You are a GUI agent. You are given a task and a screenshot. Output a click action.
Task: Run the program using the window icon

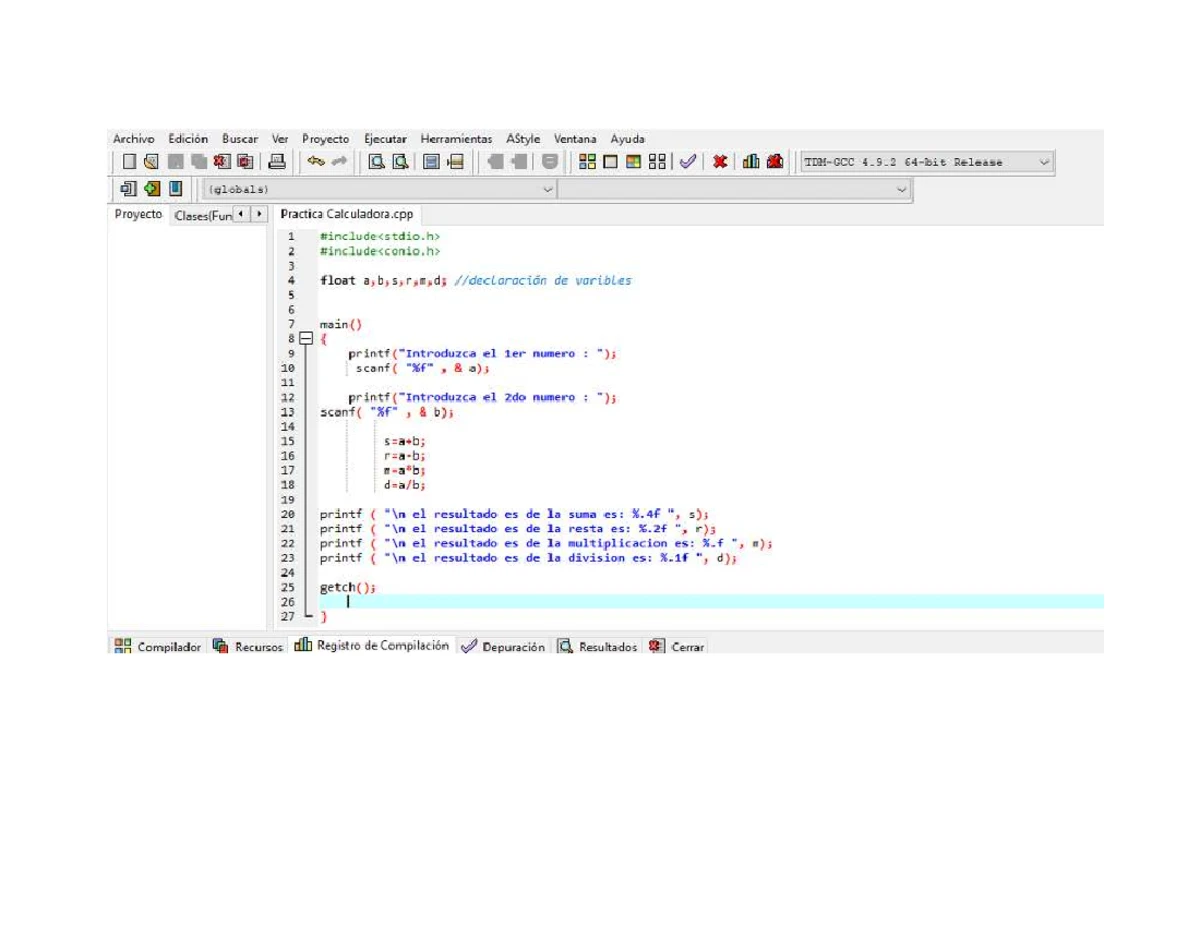tap(611, 161)
